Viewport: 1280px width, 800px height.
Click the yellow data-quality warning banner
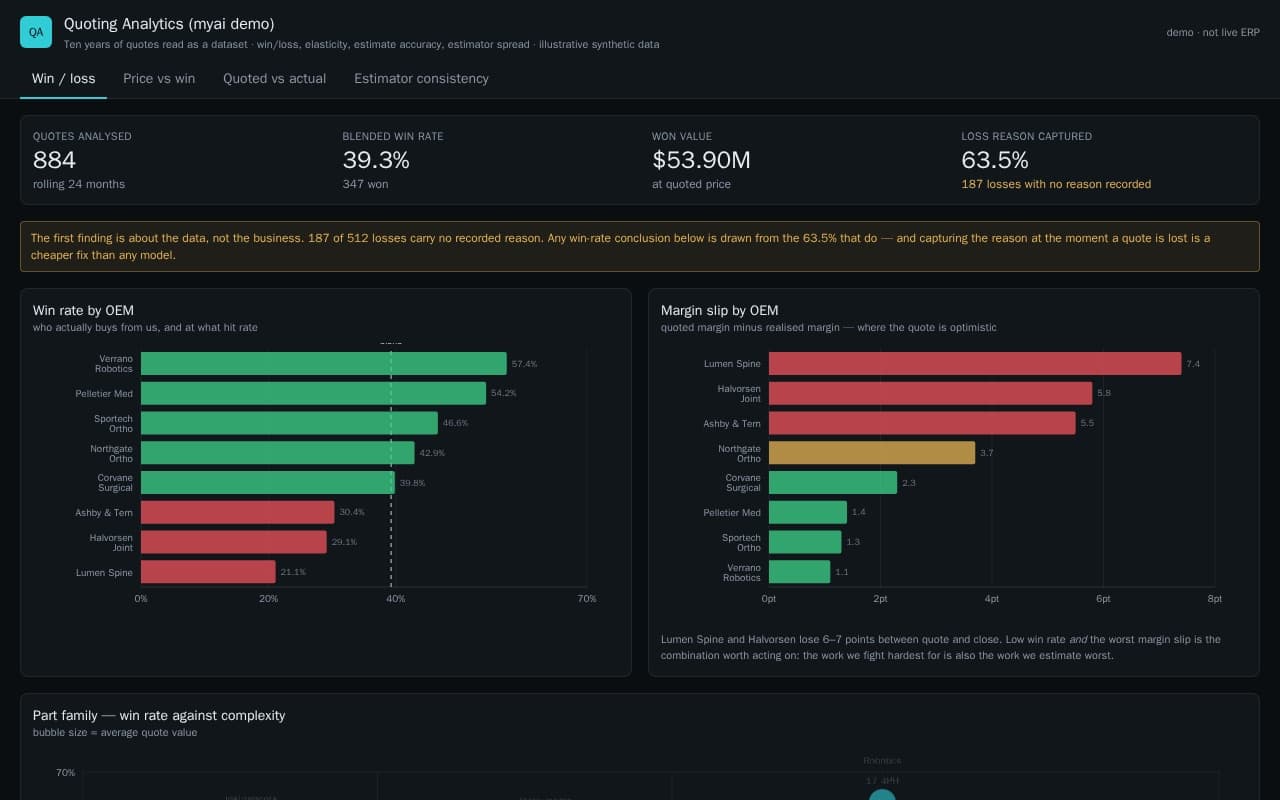coord(640,246)
